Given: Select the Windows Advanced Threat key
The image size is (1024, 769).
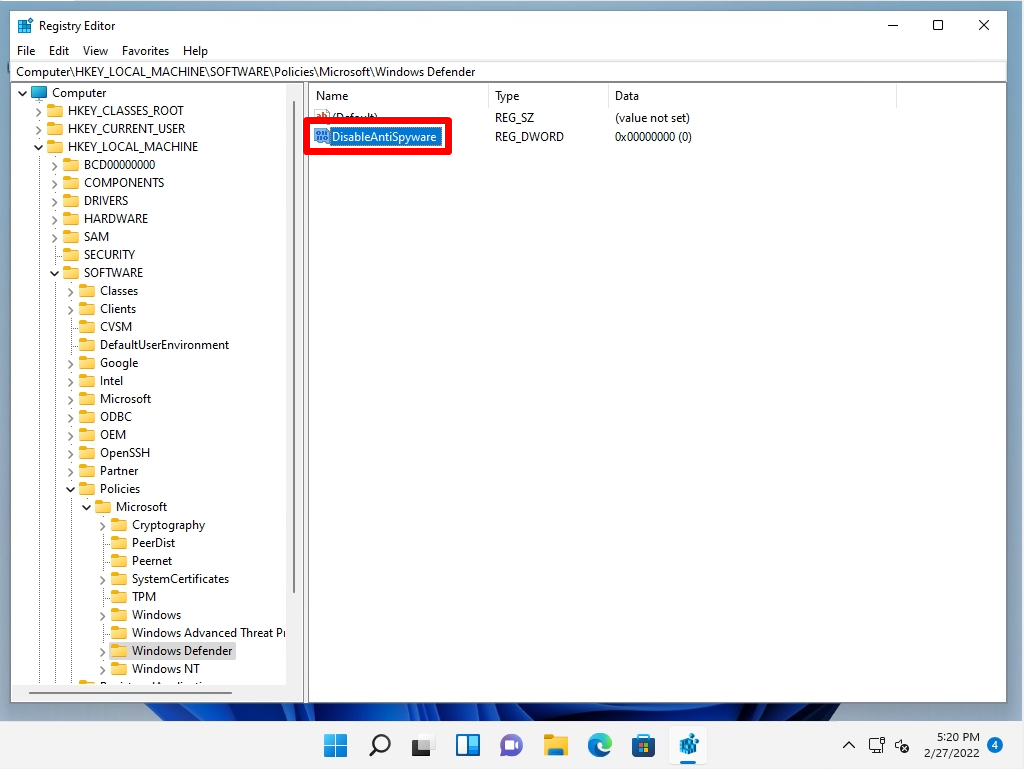Looking at the screenshot, I should click(x=208, y=633).
